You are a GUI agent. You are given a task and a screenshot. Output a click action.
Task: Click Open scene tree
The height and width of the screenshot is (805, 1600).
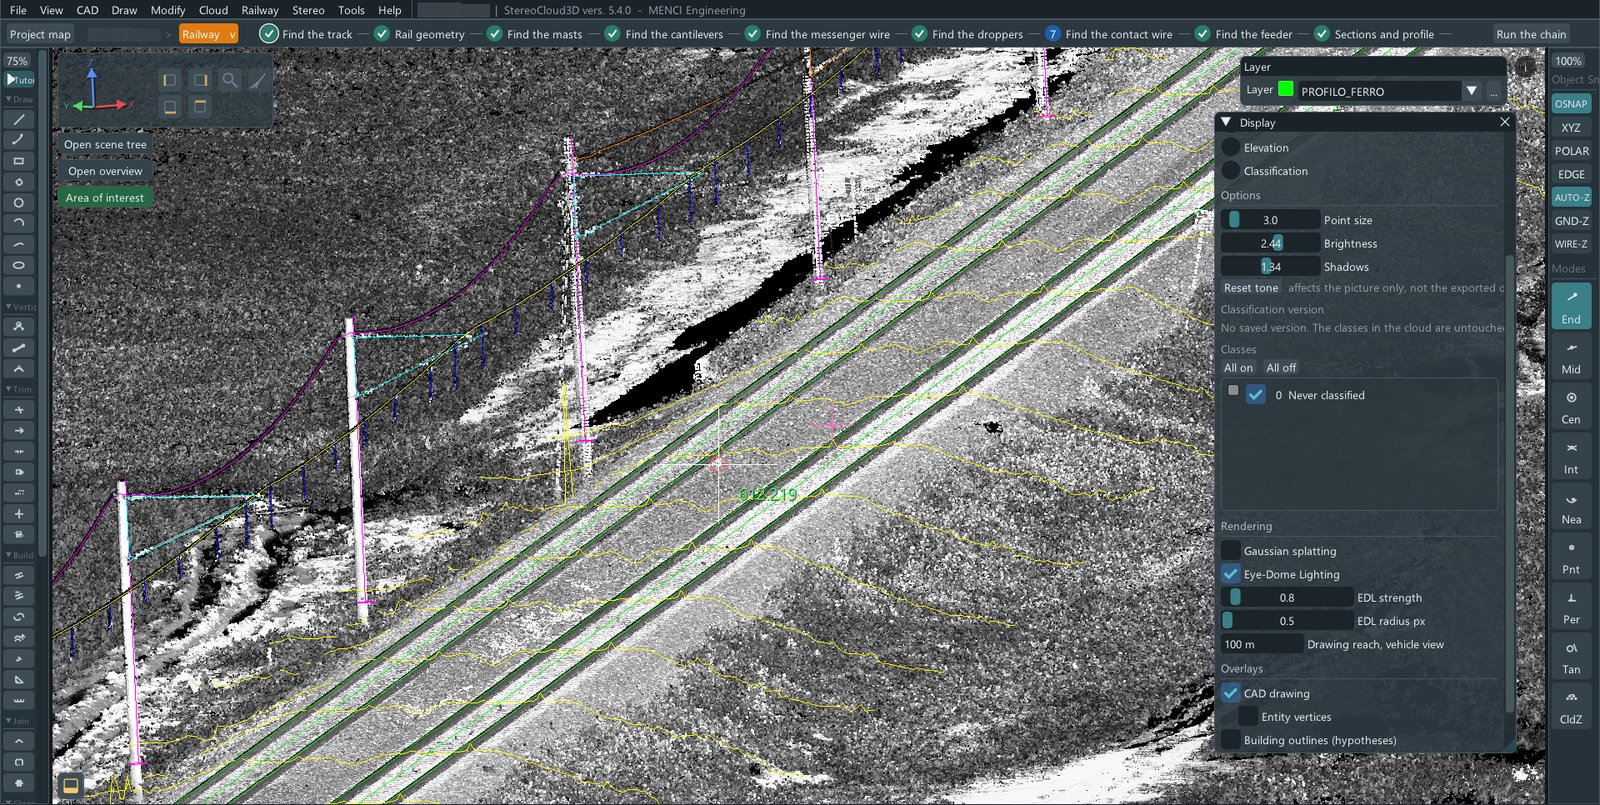tap(105, 145)
